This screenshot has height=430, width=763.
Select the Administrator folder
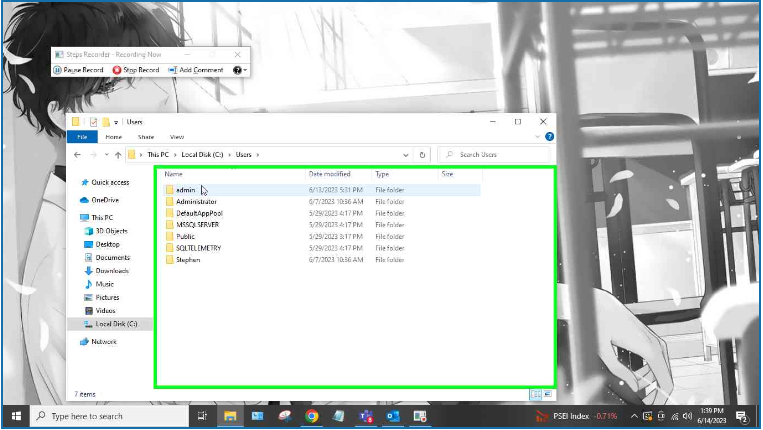coord(197,201)
